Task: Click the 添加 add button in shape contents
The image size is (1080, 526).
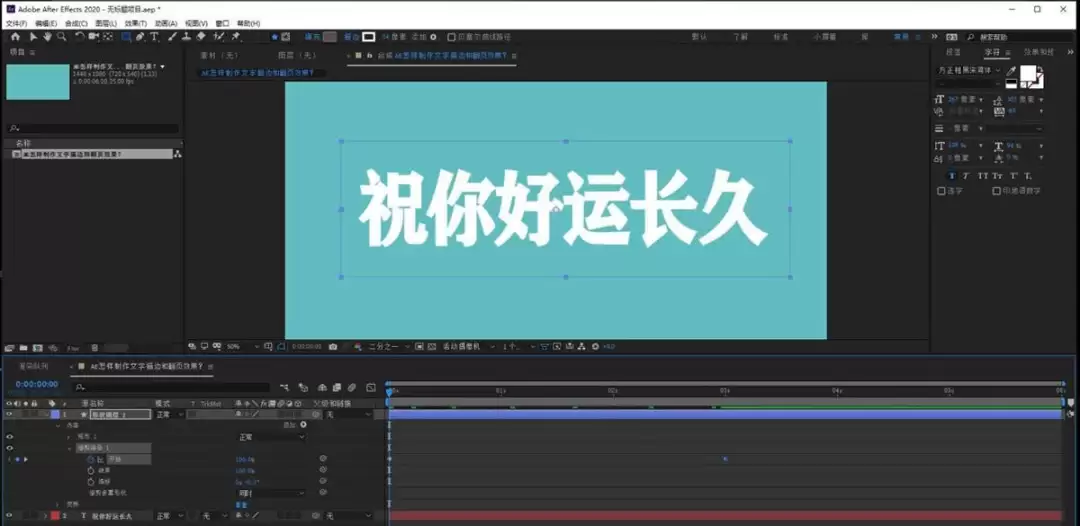Action: click(x=295, y=425)
